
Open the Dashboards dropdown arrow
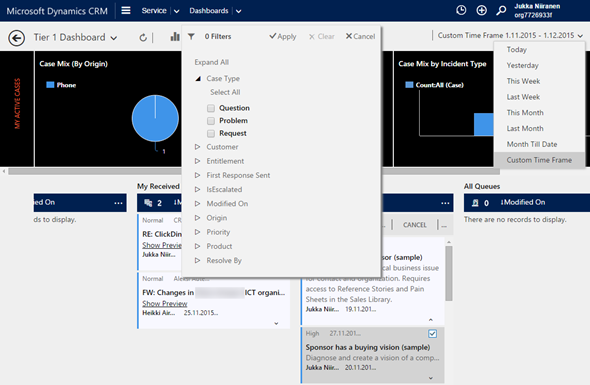(x=239, y=11)
